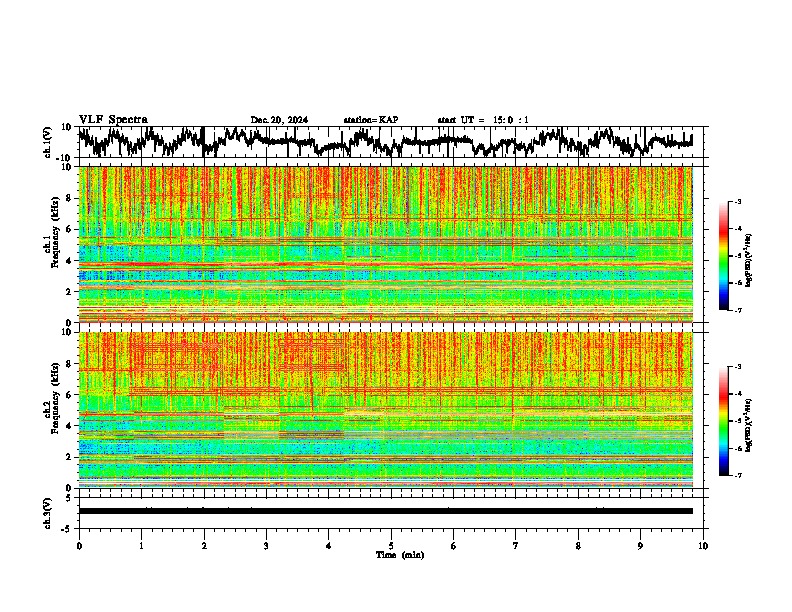
Task: Click the "-3" label on ch.2 colorbar
Action: tap(736, 367)
